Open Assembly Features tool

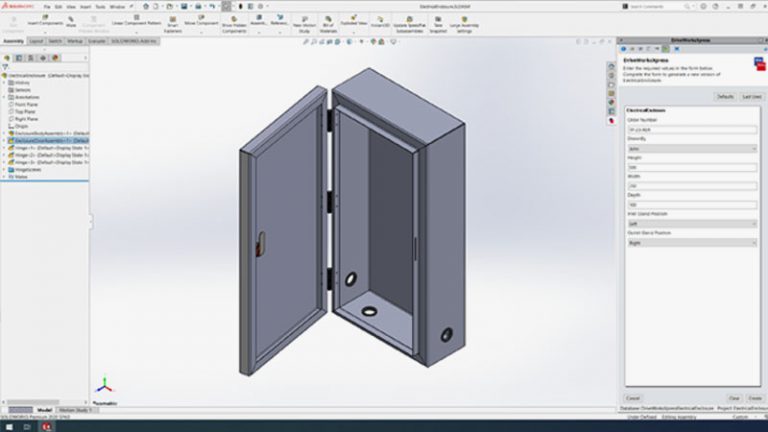pos(259,21)
